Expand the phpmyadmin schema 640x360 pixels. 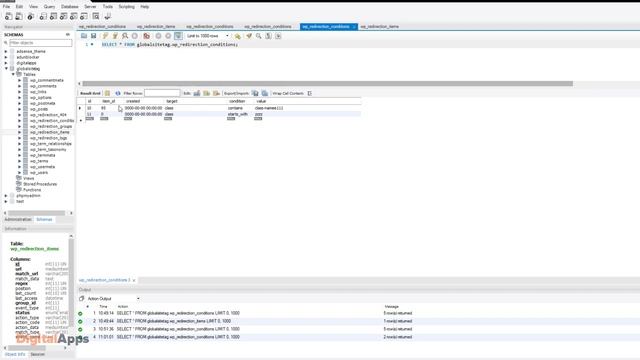point(6,196)
